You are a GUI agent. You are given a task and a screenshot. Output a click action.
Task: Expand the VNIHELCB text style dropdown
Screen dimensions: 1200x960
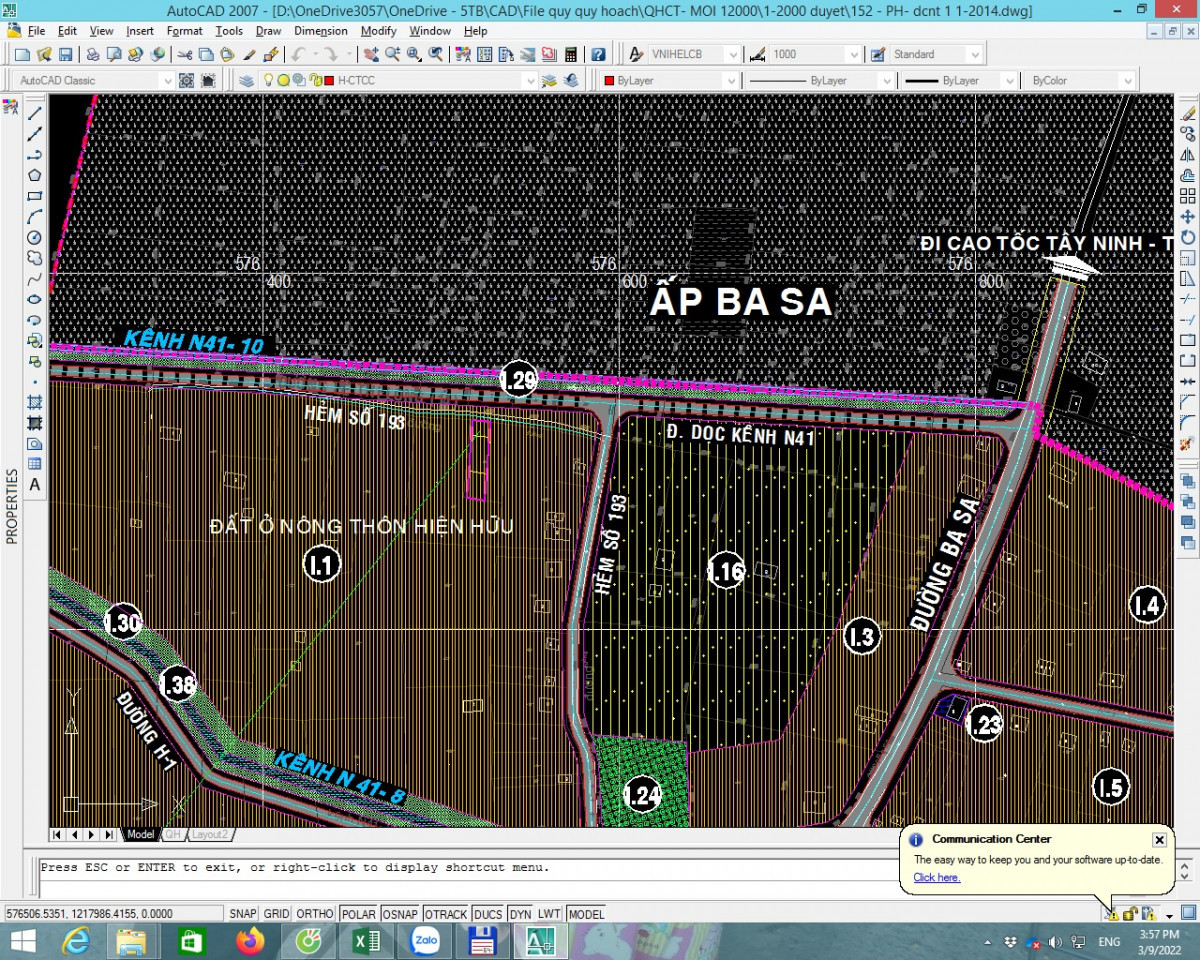[x=732, y=54]
